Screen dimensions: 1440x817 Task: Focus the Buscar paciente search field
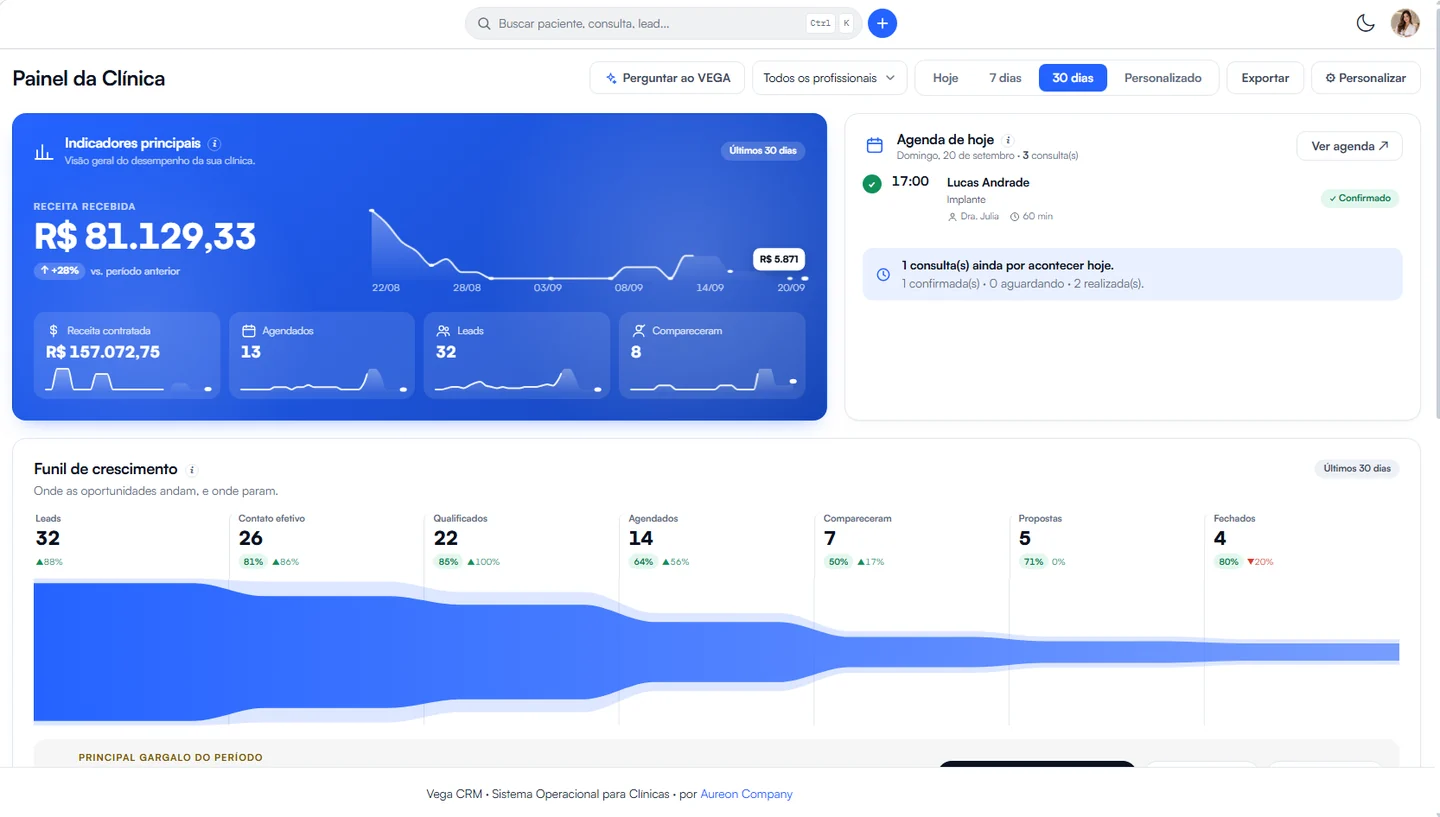click(663, 23)
